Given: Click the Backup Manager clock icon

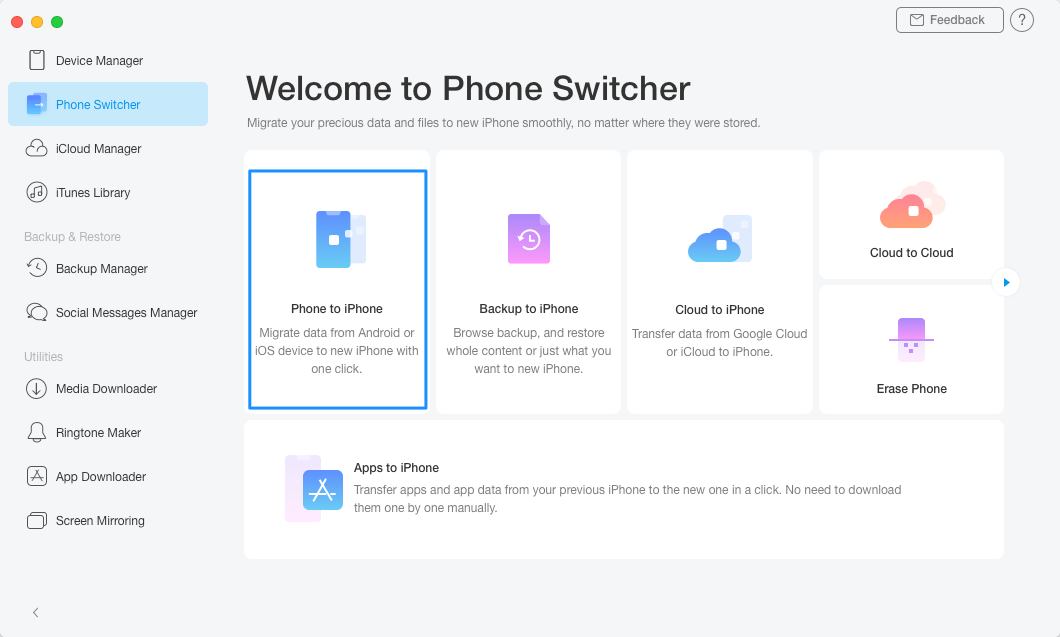Looking at the screenshot, I should point(37,268).
